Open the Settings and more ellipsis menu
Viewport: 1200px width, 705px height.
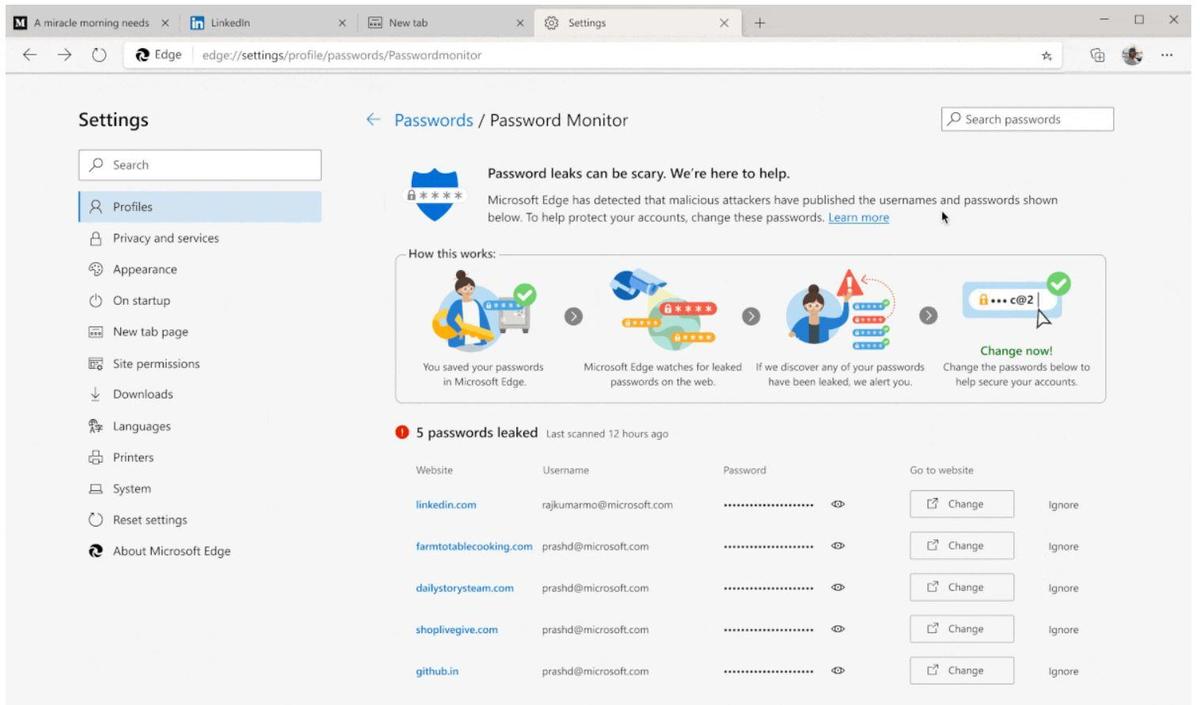tap(1167, 56)
